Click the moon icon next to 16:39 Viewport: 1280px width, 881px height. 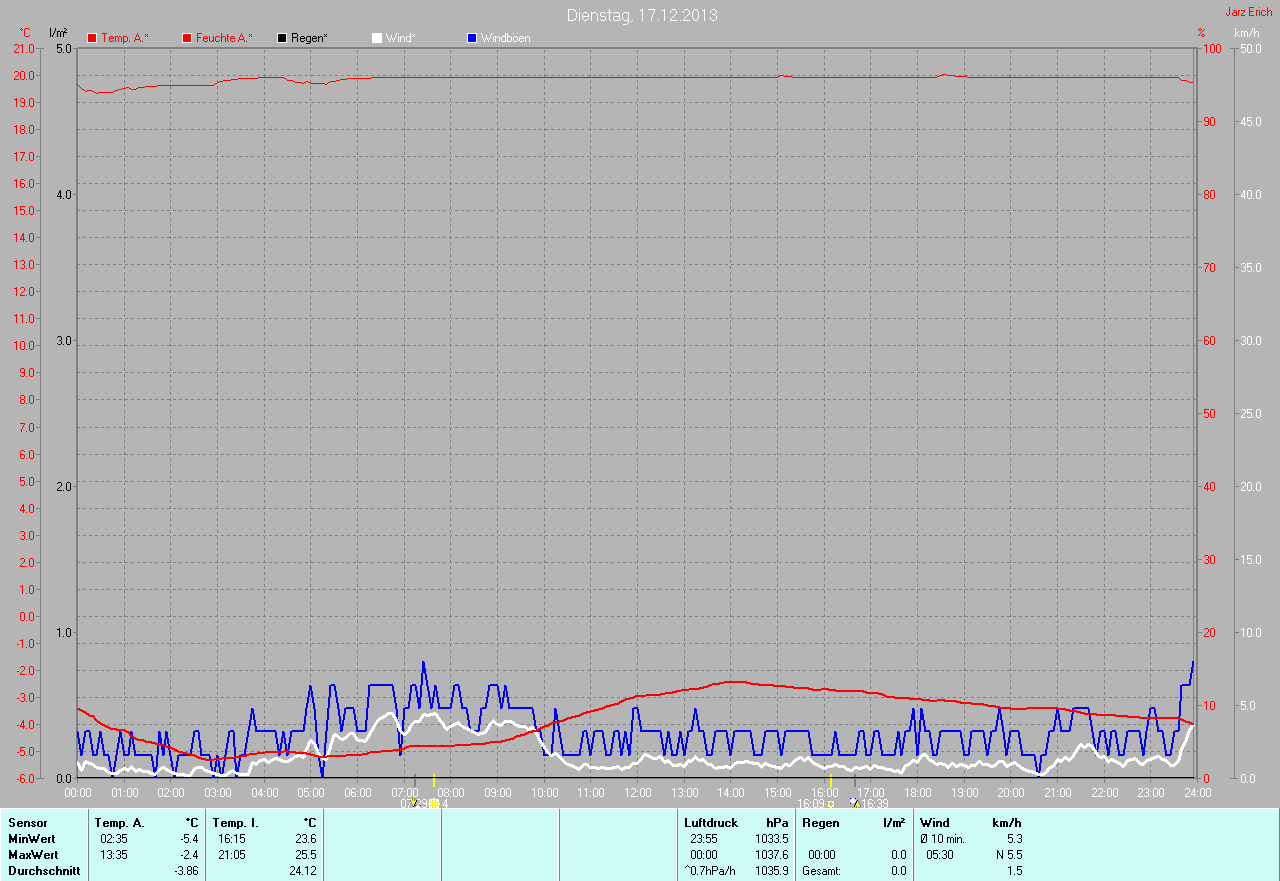tap(853, 802)
